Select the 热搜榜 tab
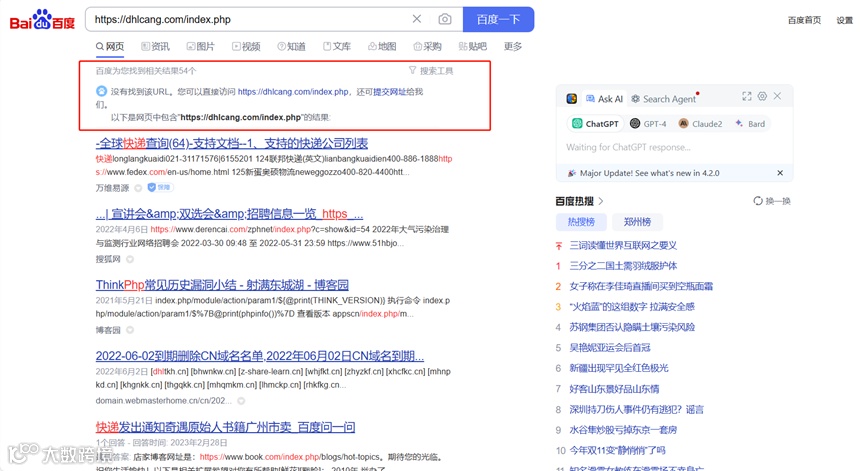Viewport: 865px width, 471px height. click(581, 222)
